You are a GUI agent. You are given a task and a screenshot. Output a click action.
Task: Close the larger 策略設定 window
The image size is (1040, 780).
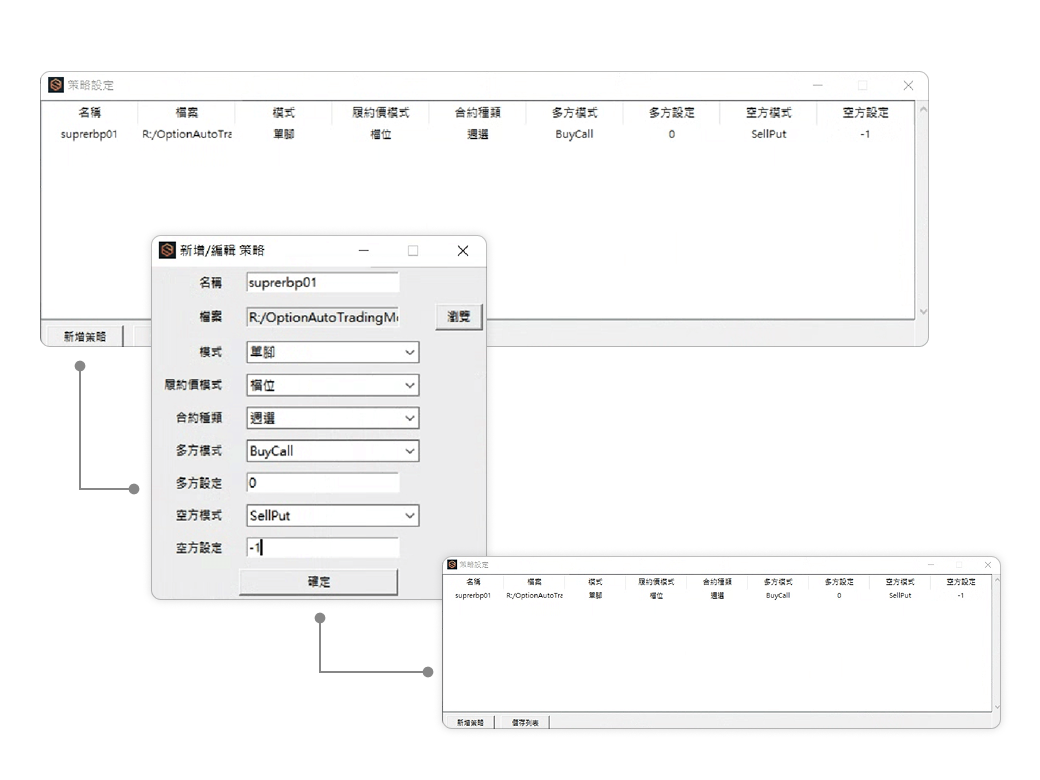(908, 86)
